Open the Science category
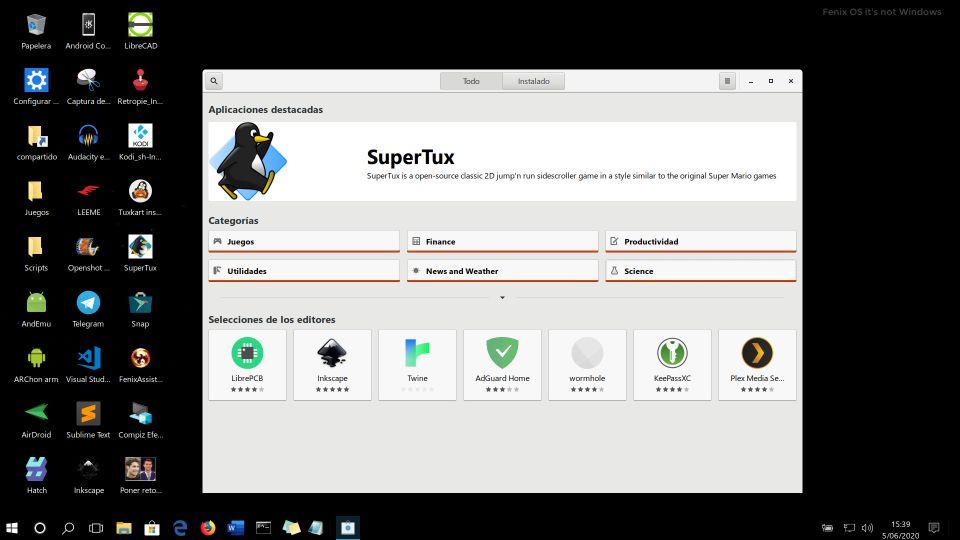Screen dimensions: 960x540 [700, 271]
